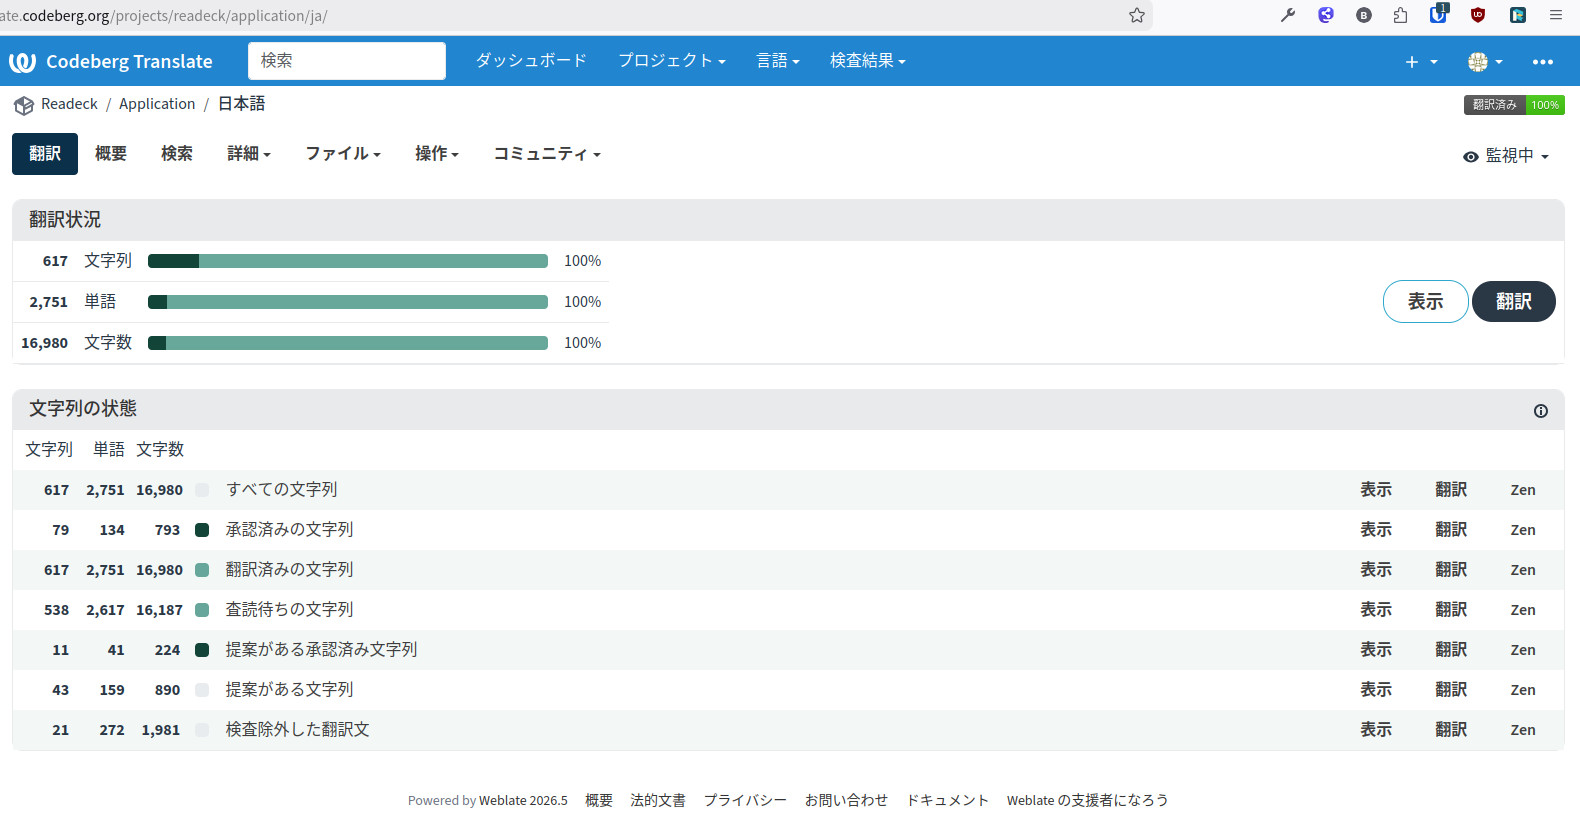
Task: Expand the プロジェクト dropdown menu
Action: point(671,61)
